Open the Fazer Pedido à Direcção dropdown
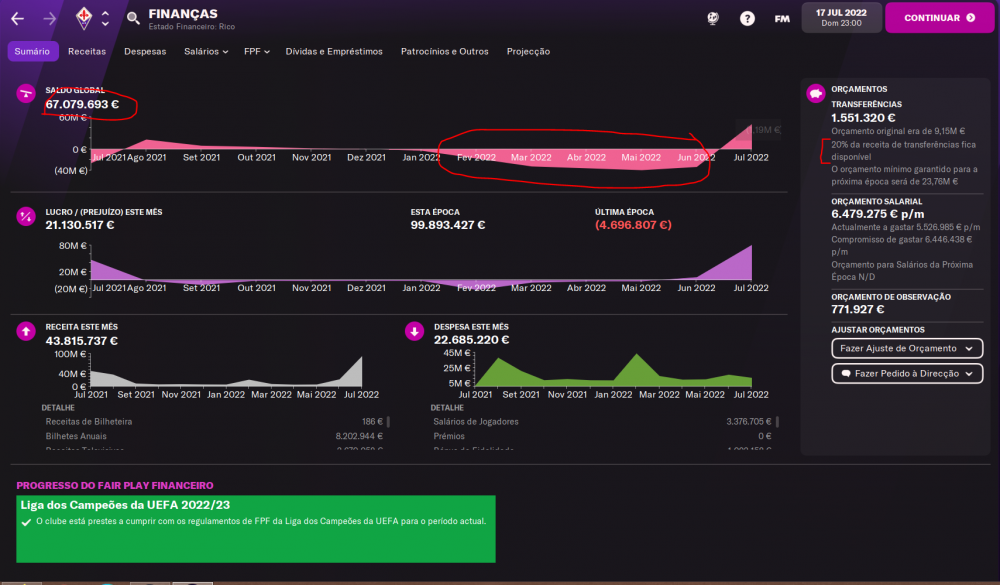The height and width of the screenshot is (585, 1000). point(907,373)
